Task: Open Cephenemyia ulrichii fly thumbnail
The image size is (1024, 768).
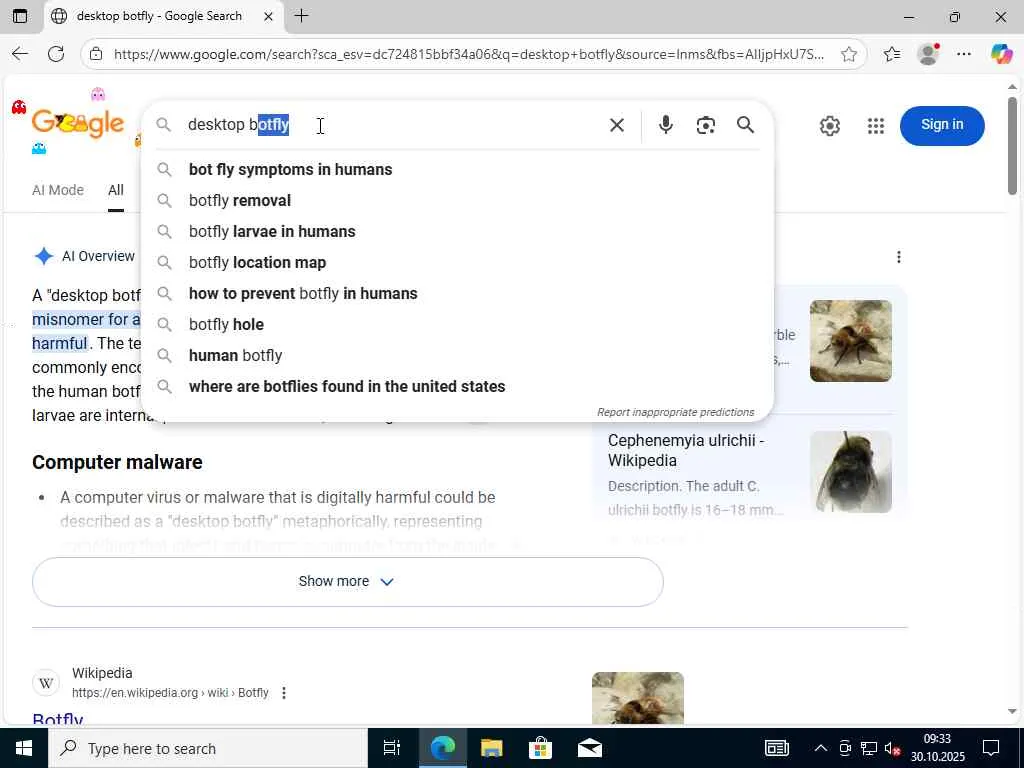Action: click(x=850, y=472)
